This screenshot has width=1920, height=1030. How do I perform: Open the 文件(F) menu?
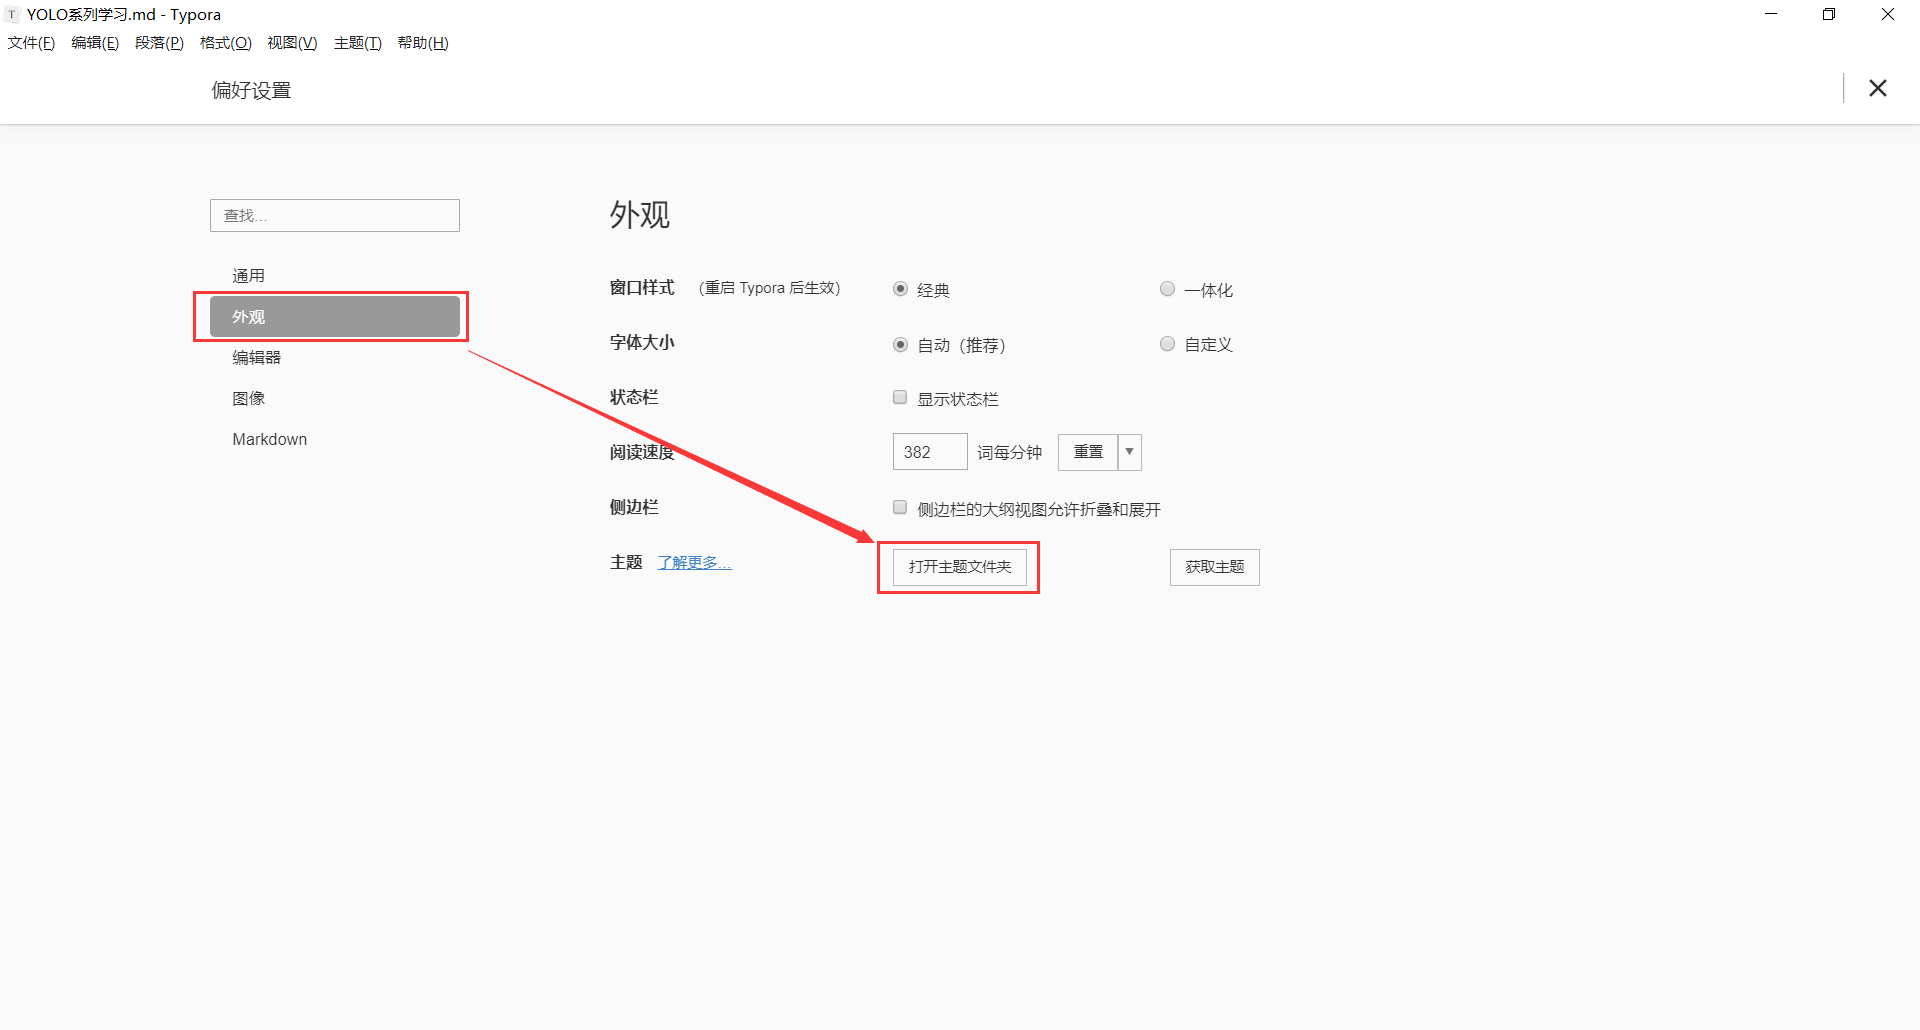click(x=31, y=43)
